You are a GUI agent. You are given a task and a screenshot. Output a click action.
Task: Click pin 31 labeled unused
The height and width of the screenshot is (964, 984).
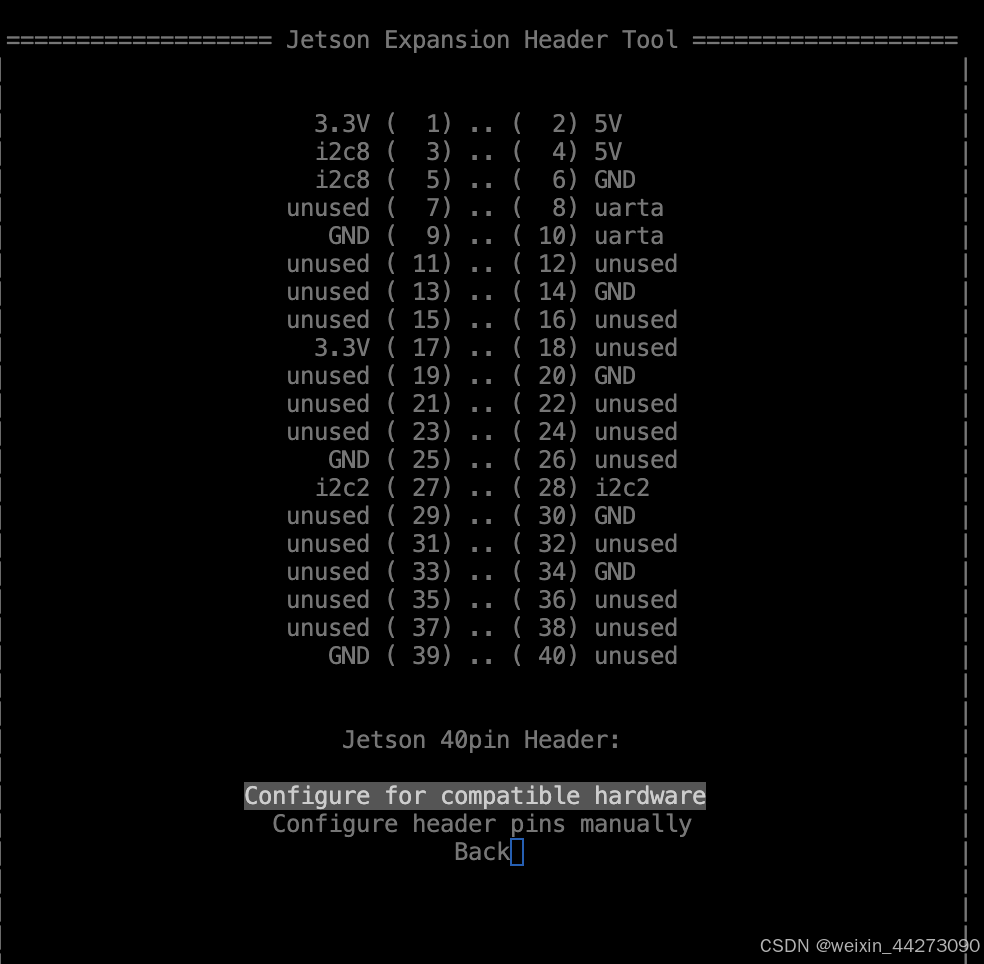point(369,544)
